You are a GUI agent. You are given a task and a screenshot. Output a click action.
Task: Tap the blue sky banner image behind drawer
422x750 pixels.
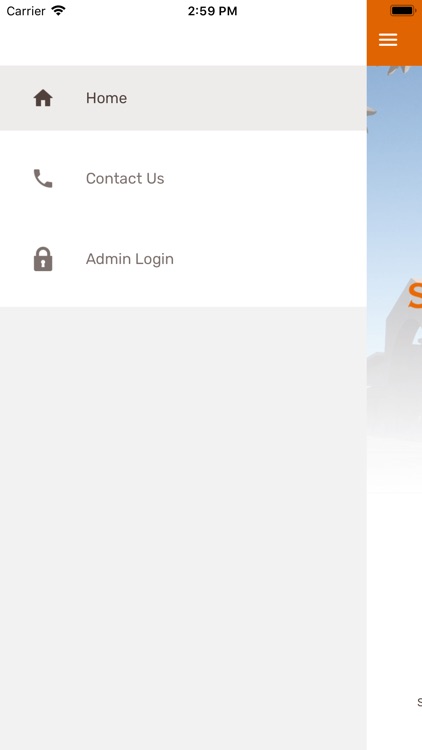(394, 191)
